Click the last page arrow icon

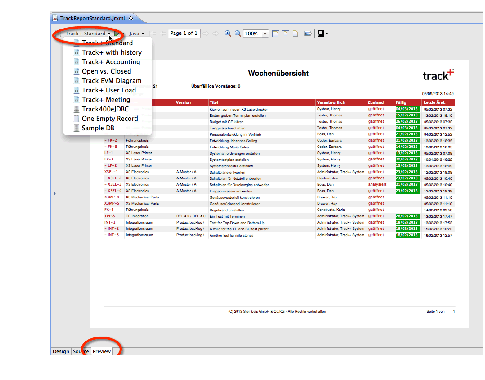(x=216, y=33)
